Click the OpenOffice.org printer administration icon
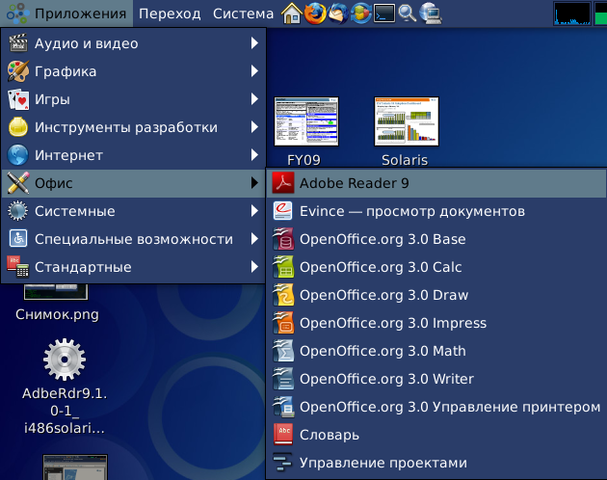The width and height of the screenshot is (607, 480). coord(283,407)
